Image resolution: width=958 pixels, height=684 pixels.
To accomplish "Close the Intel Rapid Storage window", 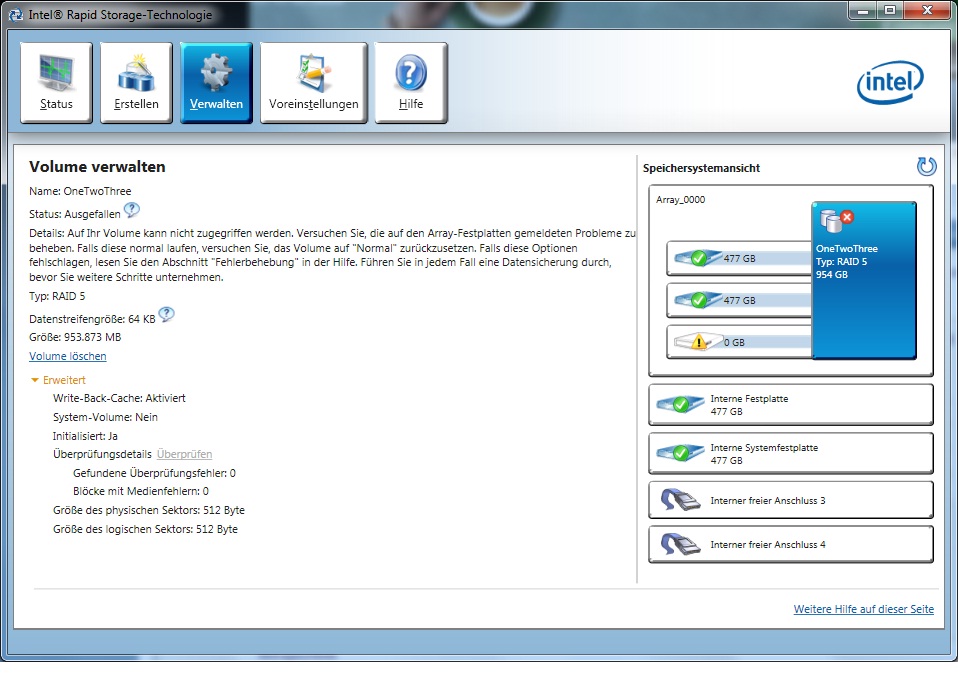I will point(927,10).
